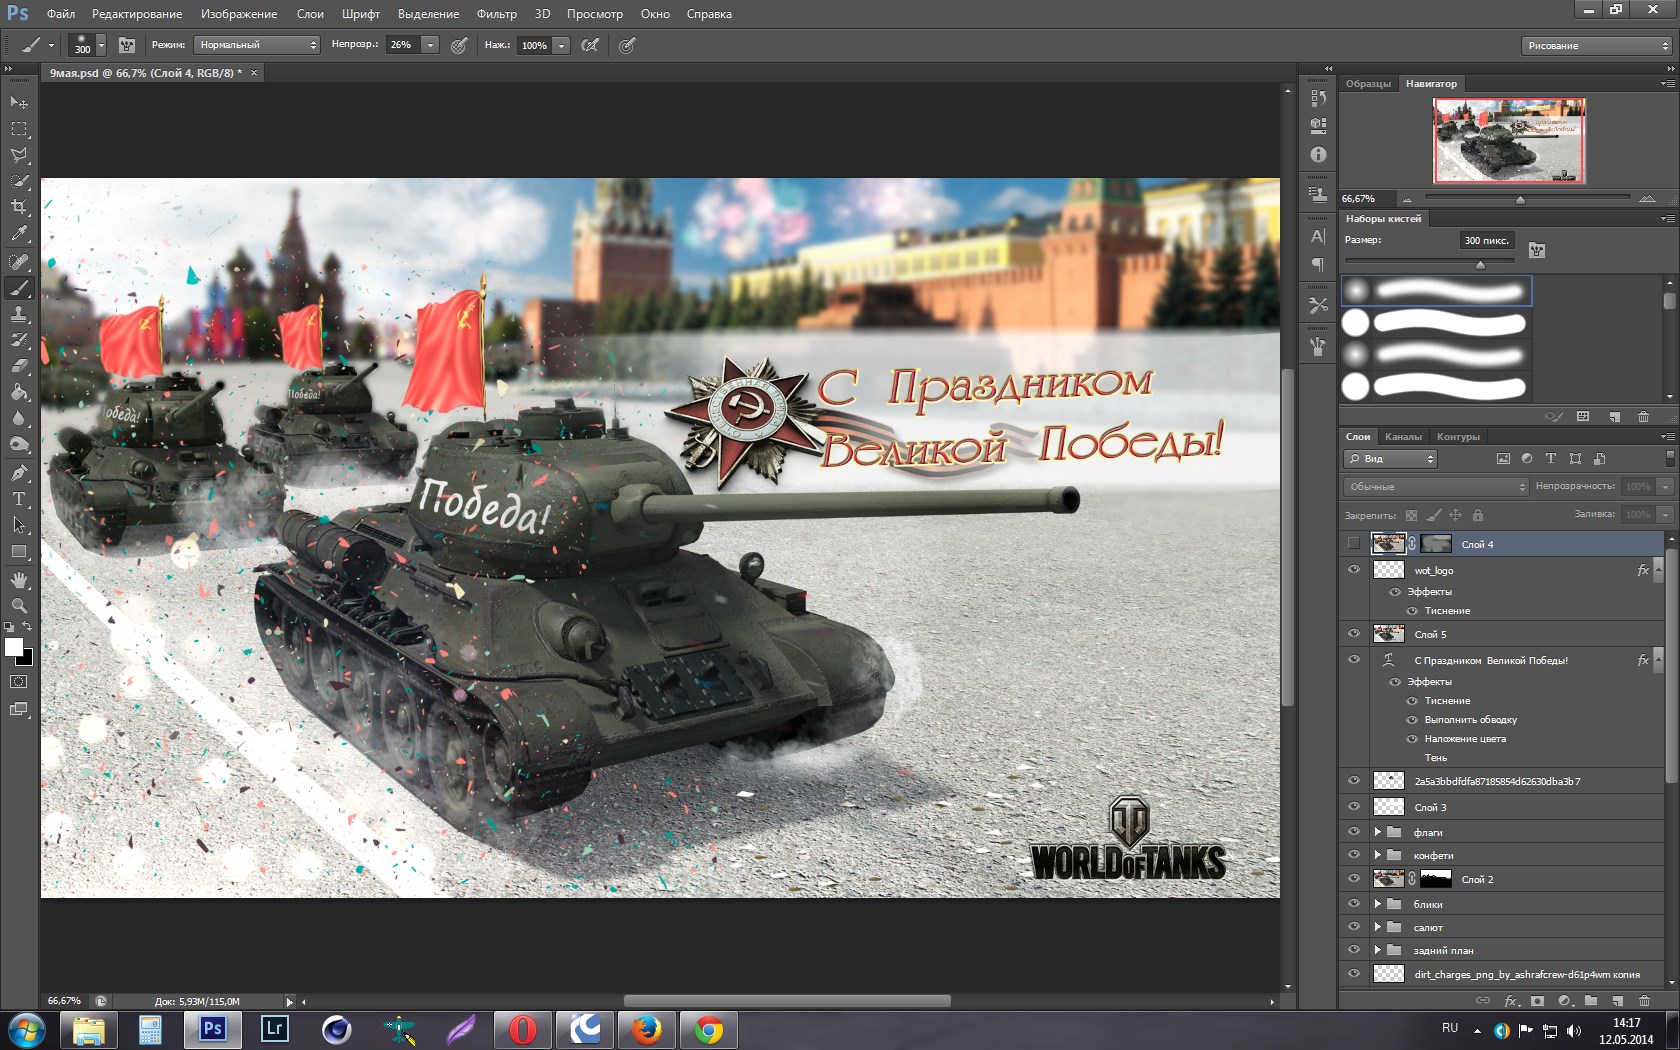Hide the С Праздником Великой Победы text layer
The image size is (1680, 1050).
(1353, 659)
